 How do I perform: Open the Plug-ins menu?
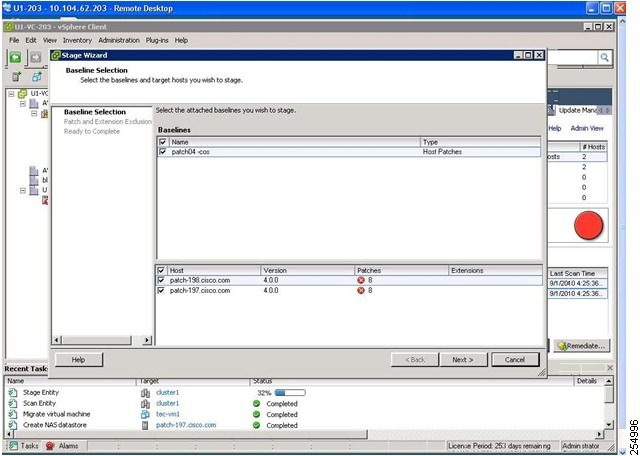coord(157,40)
